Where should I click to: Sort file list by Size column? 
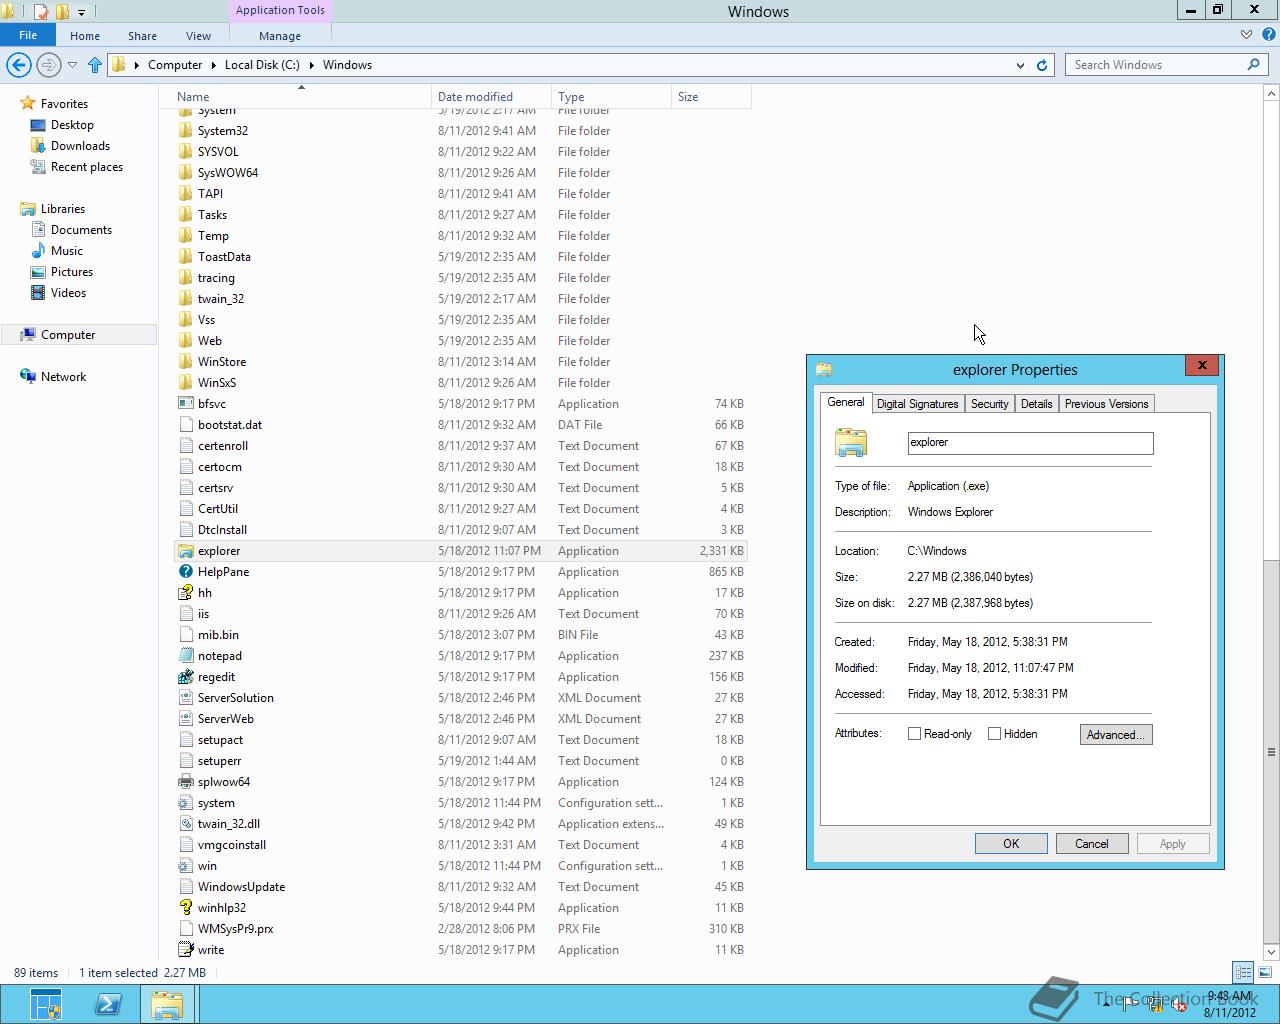click(711, 97)
